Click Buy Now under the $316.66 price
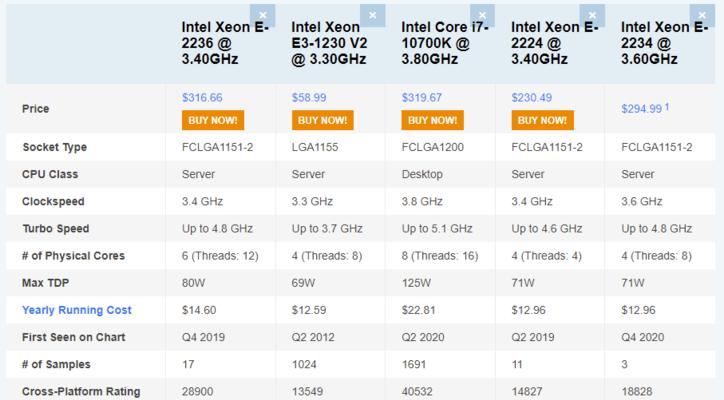Viewport: 724px width, 400px height. coord(213,120)
